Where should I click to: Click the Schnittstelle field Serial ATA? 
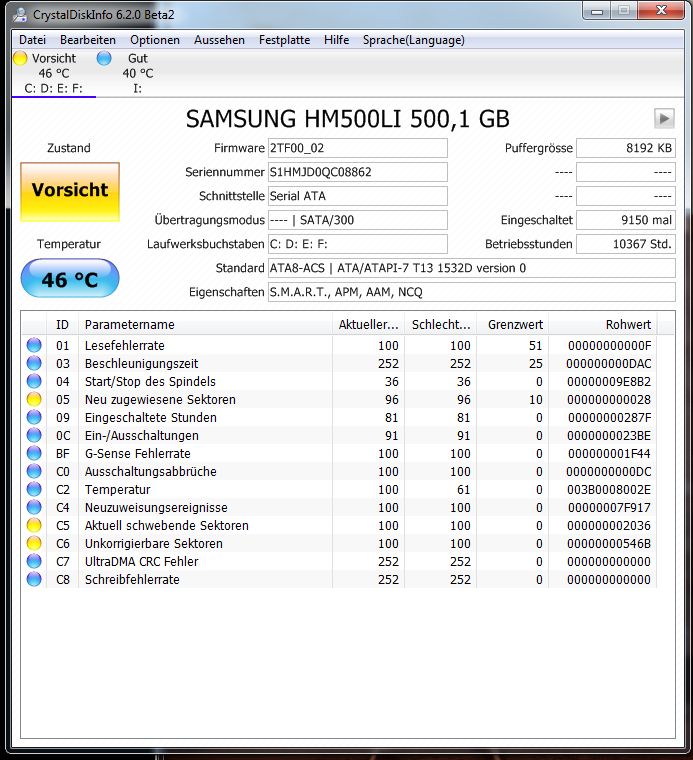point(358,196)
